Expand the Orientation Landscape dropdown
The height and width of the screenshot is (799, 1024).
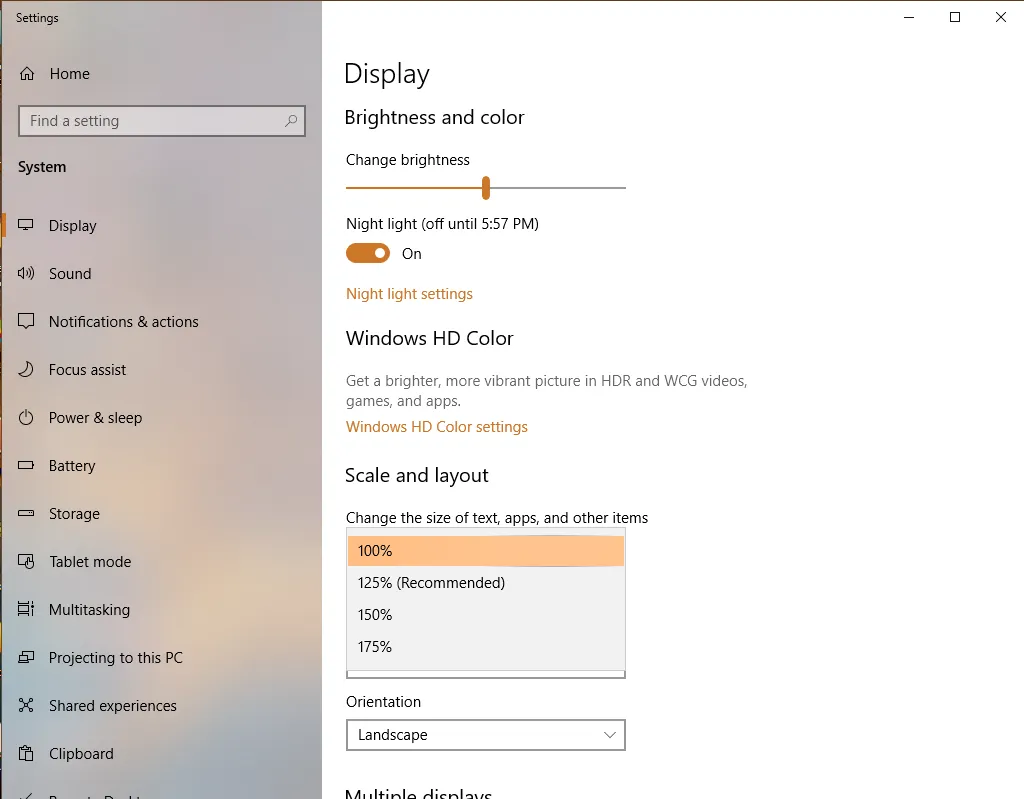[485, 735]
